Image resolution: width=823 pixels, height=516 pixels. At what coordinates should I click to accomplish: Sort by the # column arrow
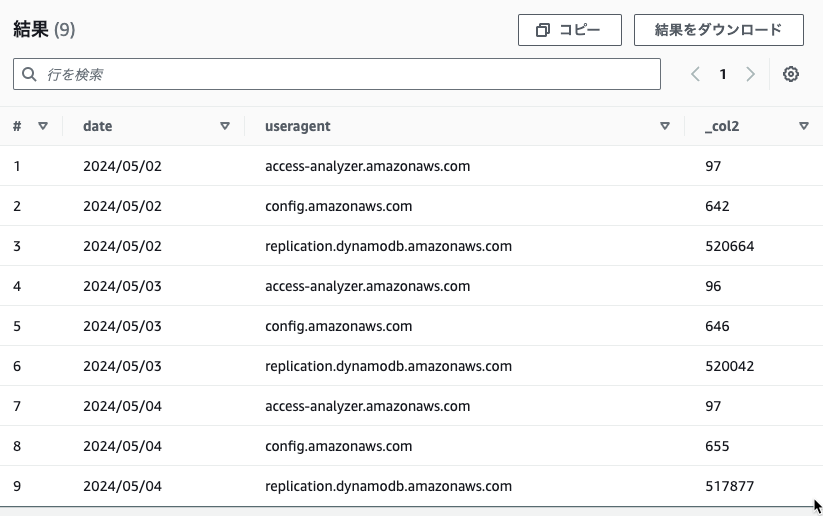(x=43, y=126)
